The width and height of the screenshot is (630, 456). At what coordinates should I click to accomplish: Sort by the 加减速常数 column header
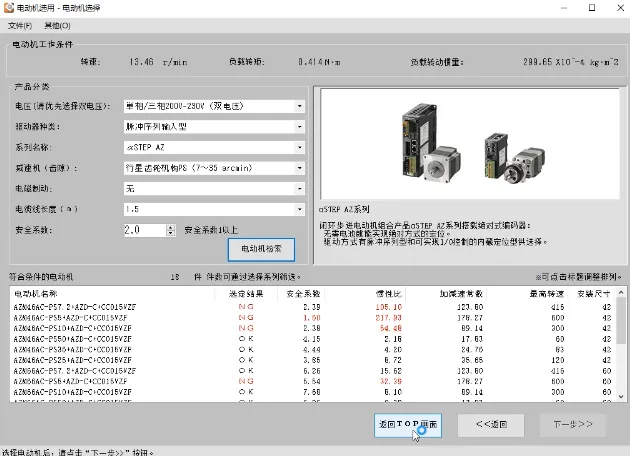446,294
